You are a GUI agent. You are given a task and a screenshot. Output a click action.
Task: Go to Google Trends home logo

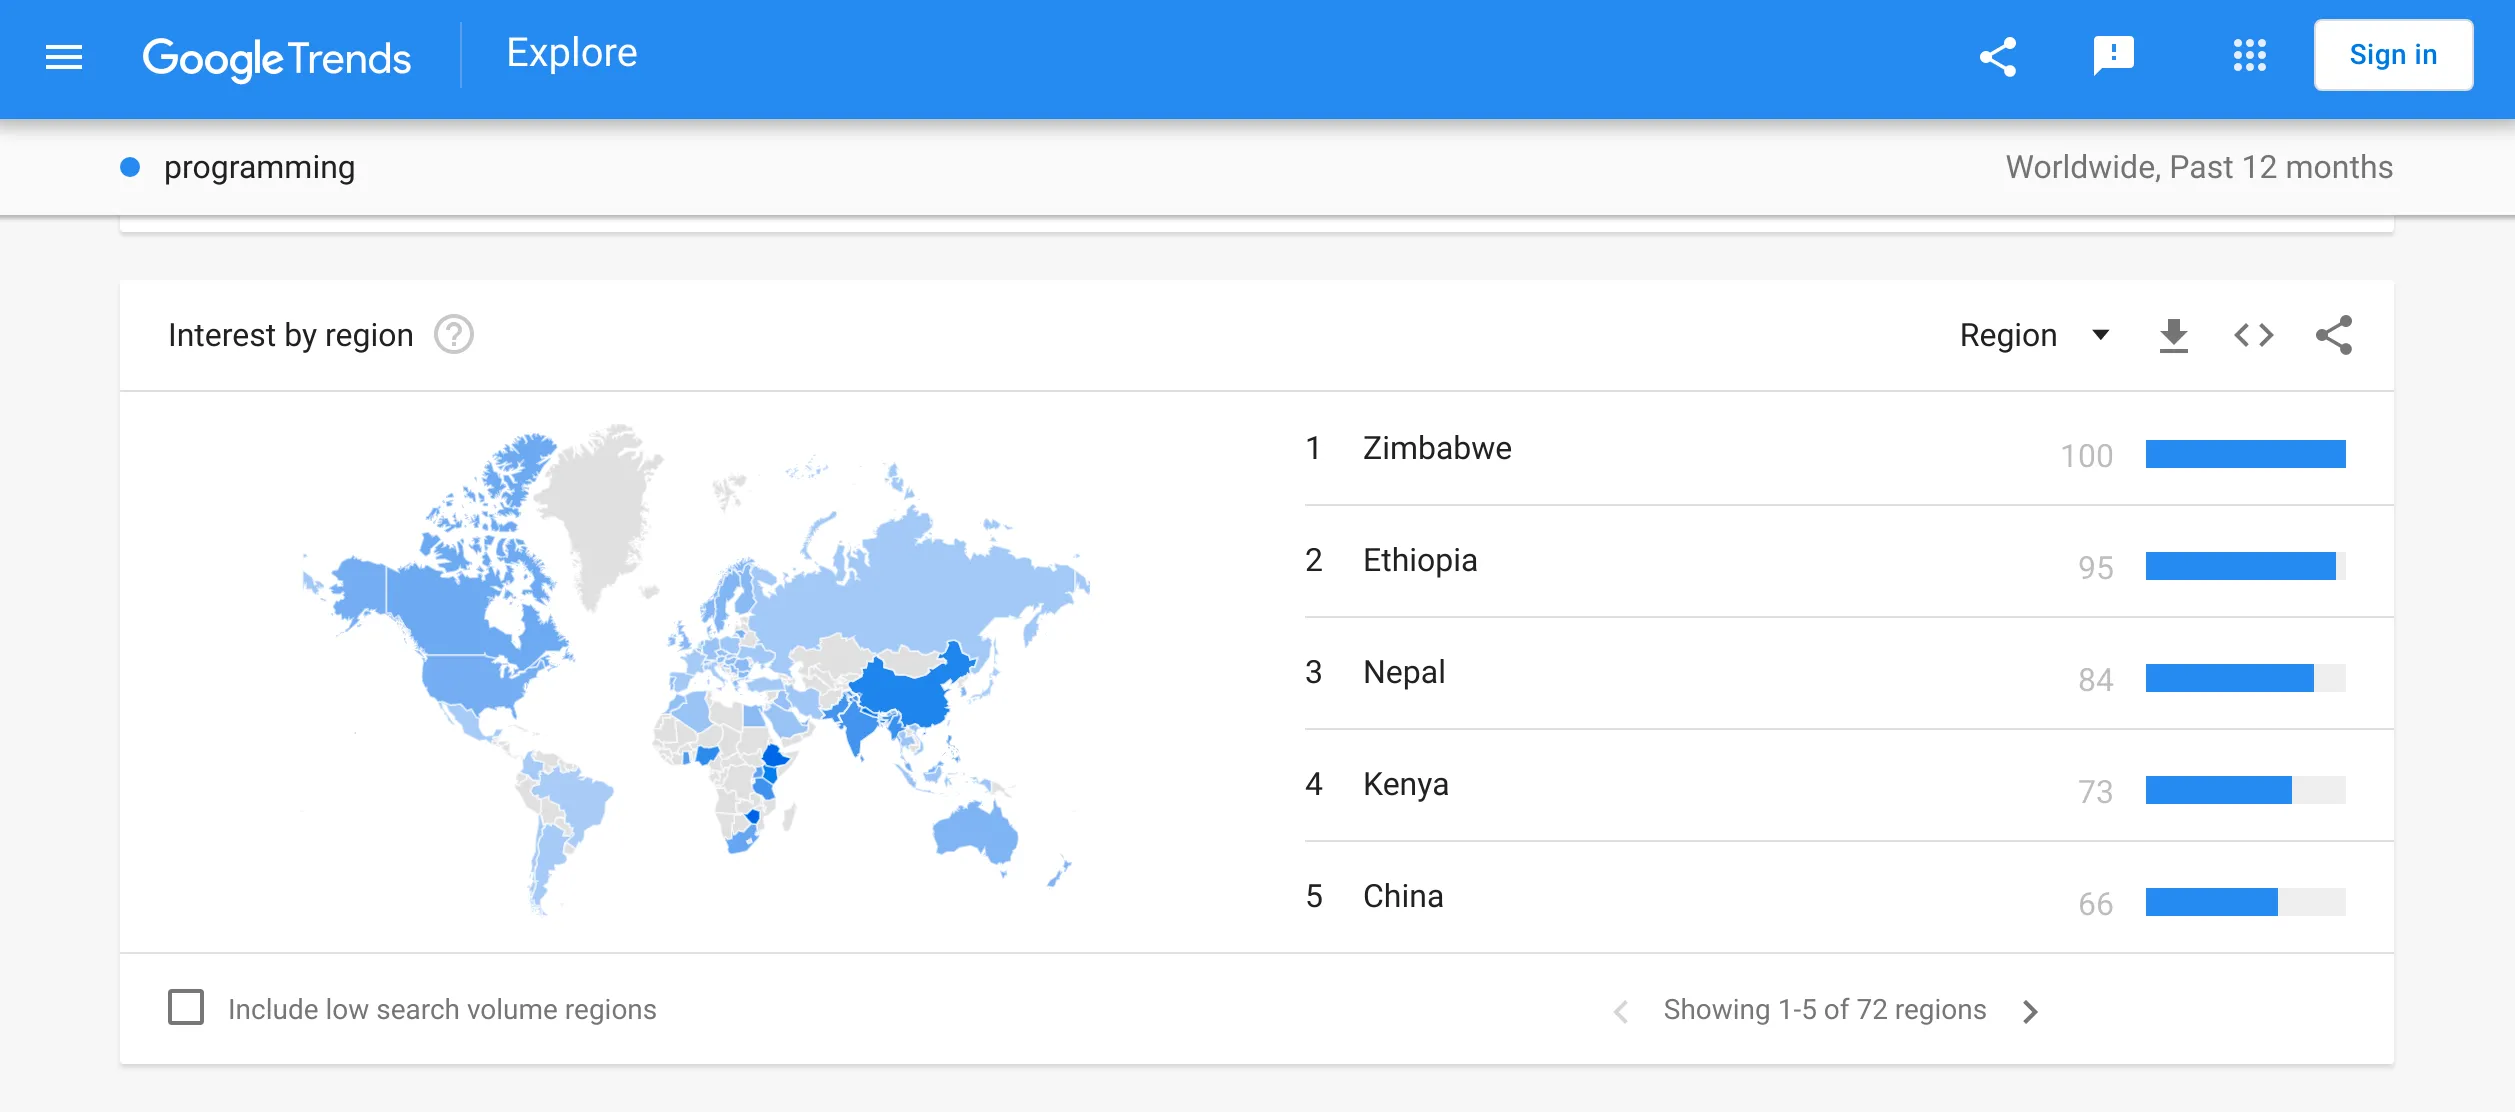(x=277, y=59)
